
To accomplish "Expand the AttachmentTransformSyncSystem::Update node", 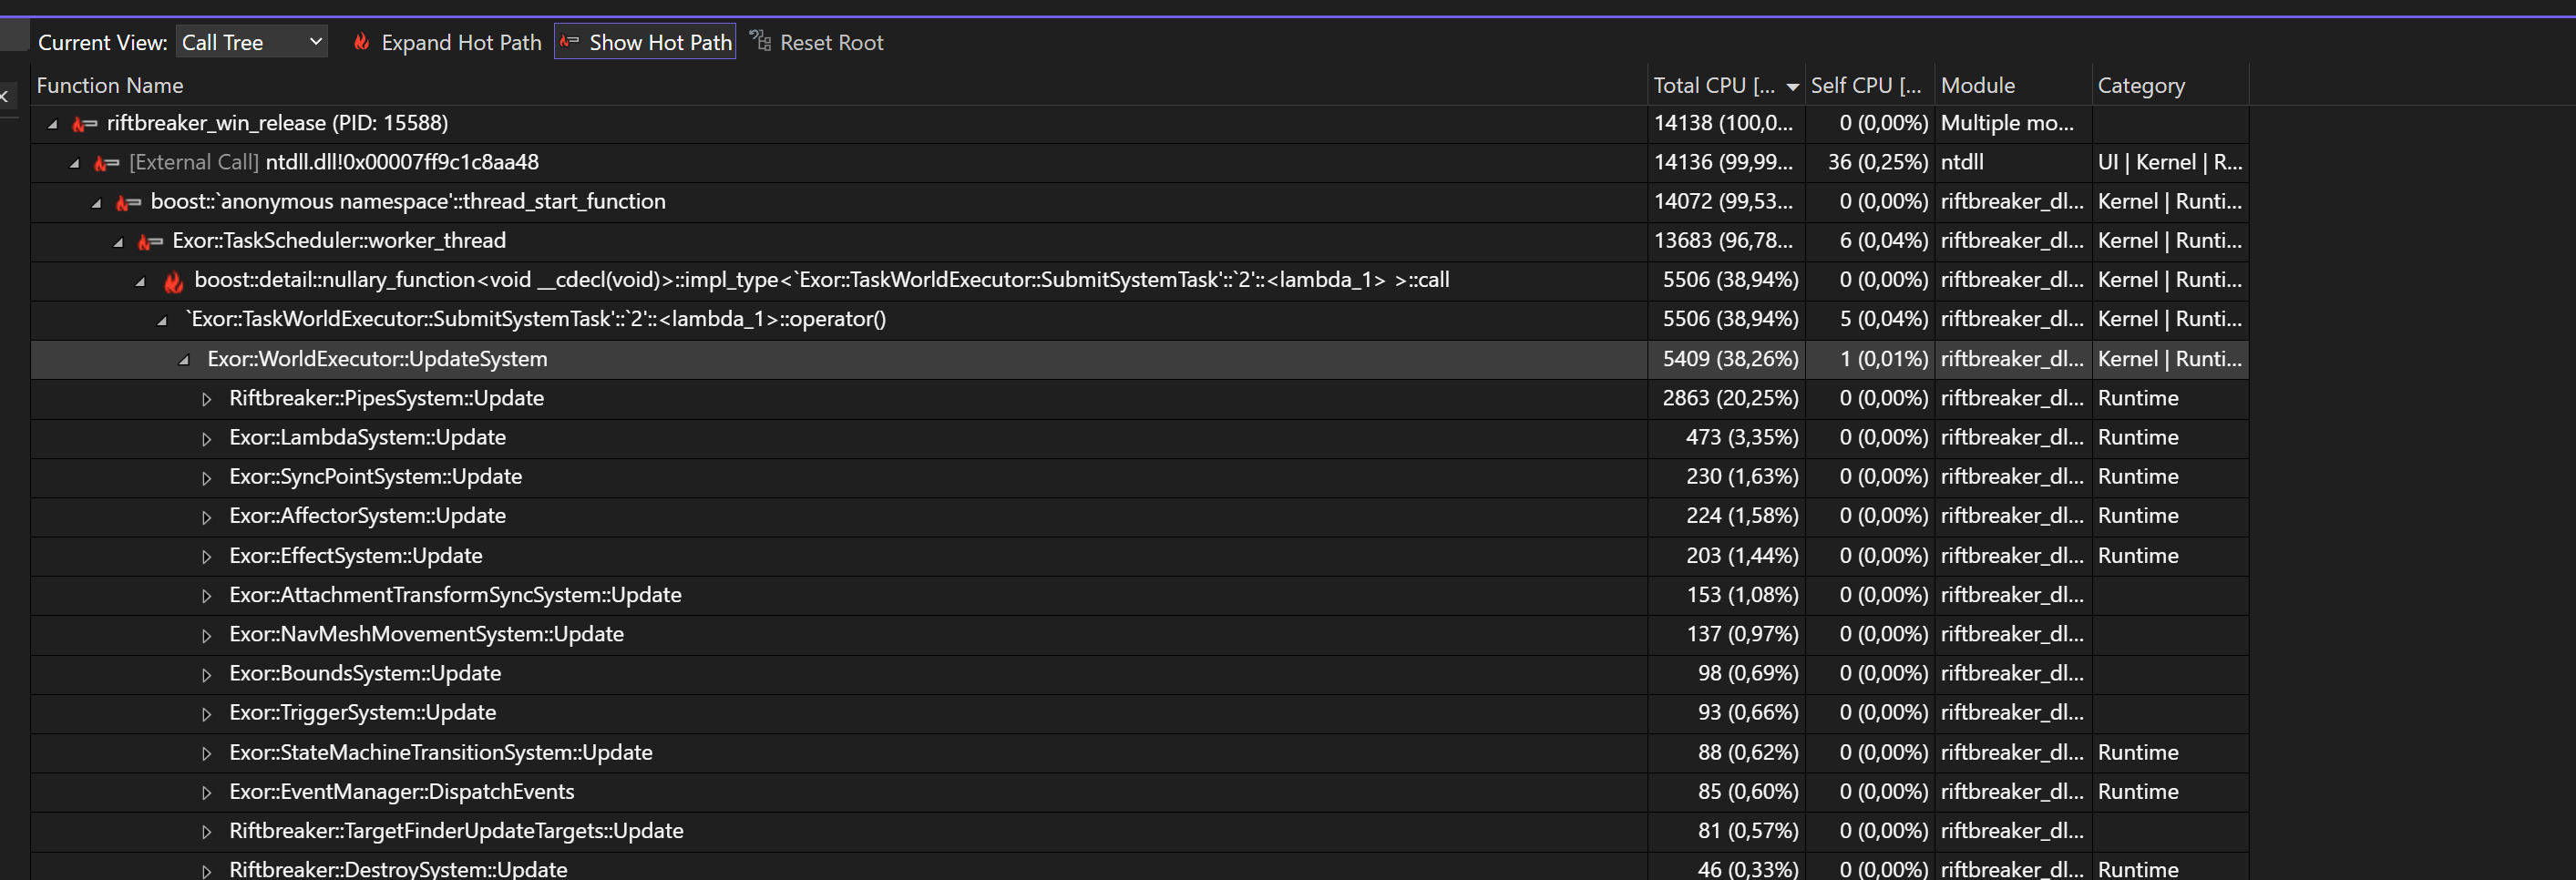I will pyautogui.click(x=206, y=596).
